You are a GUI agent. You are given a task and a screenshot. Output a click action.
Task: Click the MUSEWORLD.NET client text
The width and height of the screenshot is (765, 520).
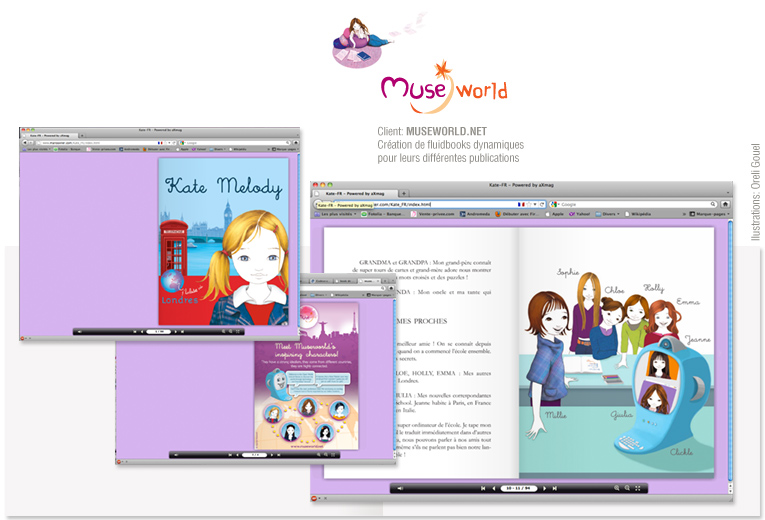446,131
